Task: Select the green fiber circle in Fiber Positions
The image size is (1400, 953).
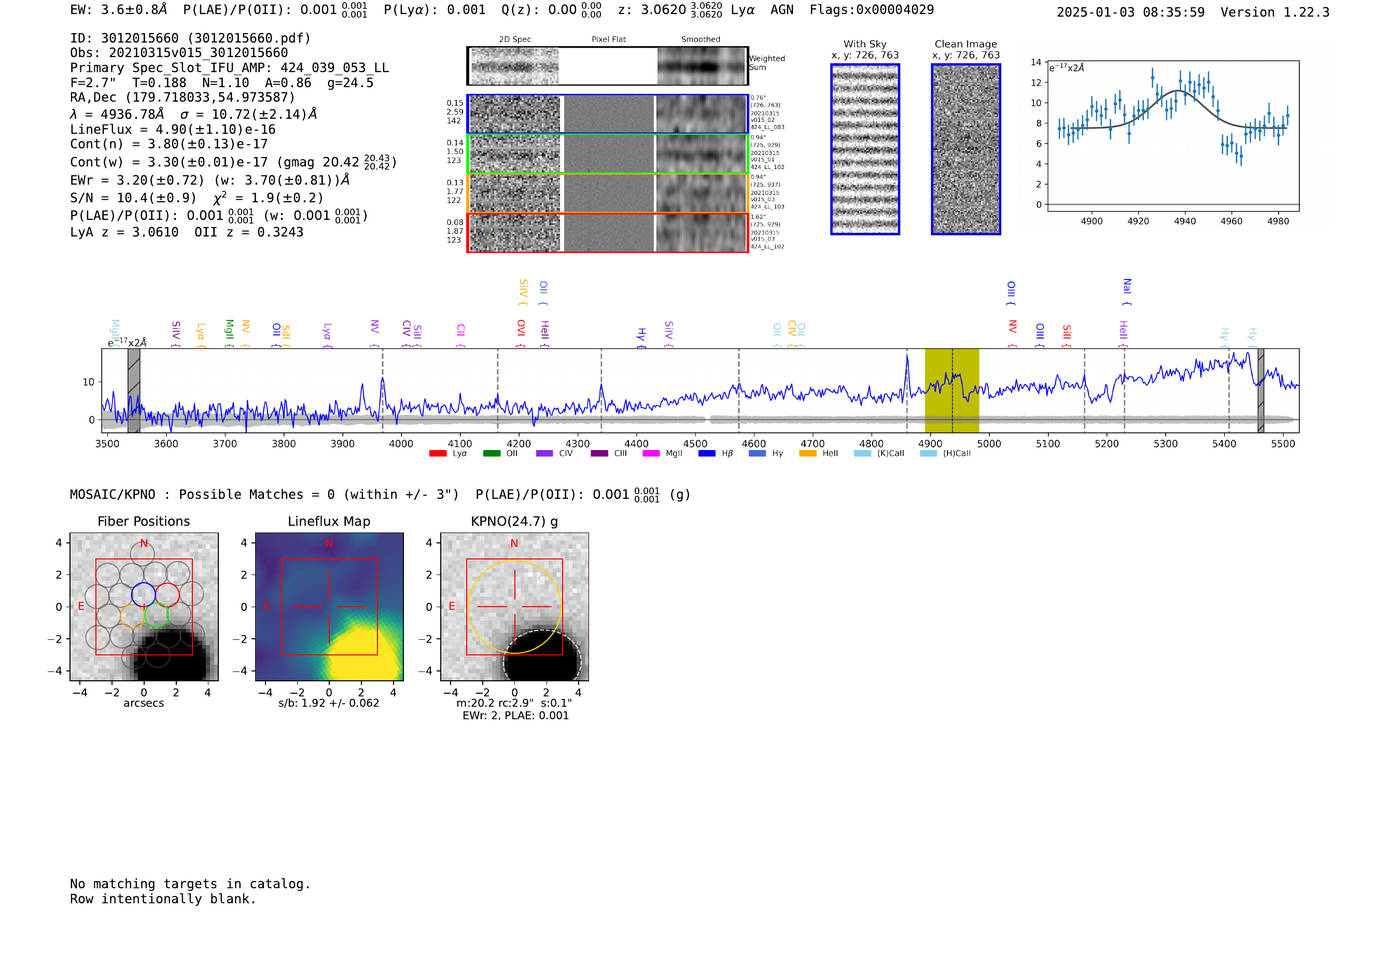Action: tap(156, 615)
